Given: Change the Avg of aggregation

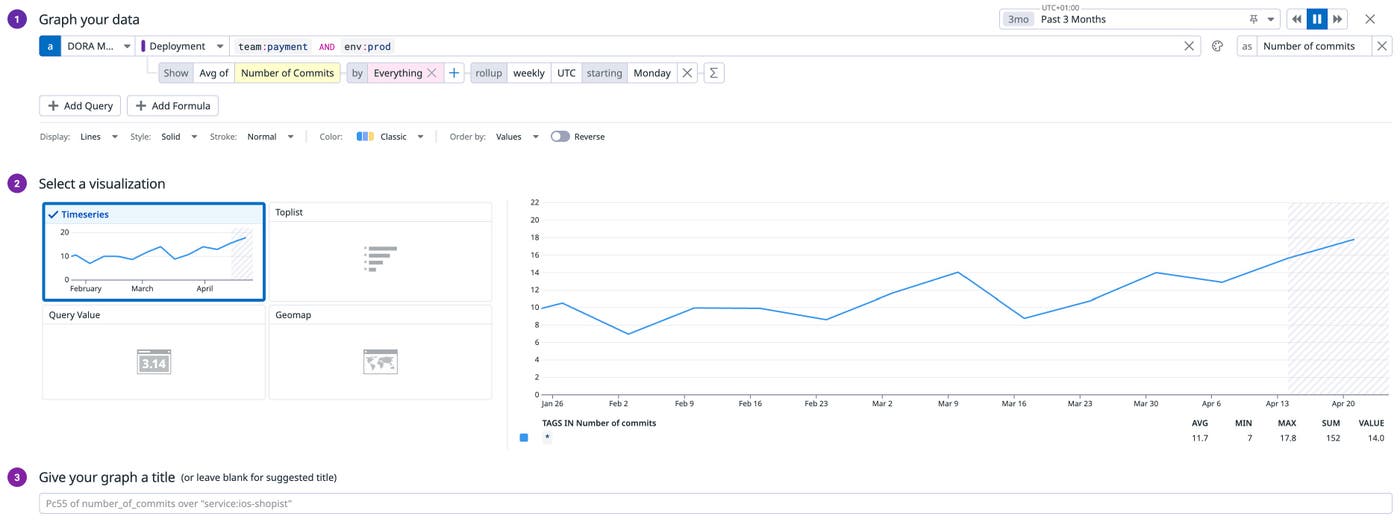Looking at the screenshot, I should point(213,73).
